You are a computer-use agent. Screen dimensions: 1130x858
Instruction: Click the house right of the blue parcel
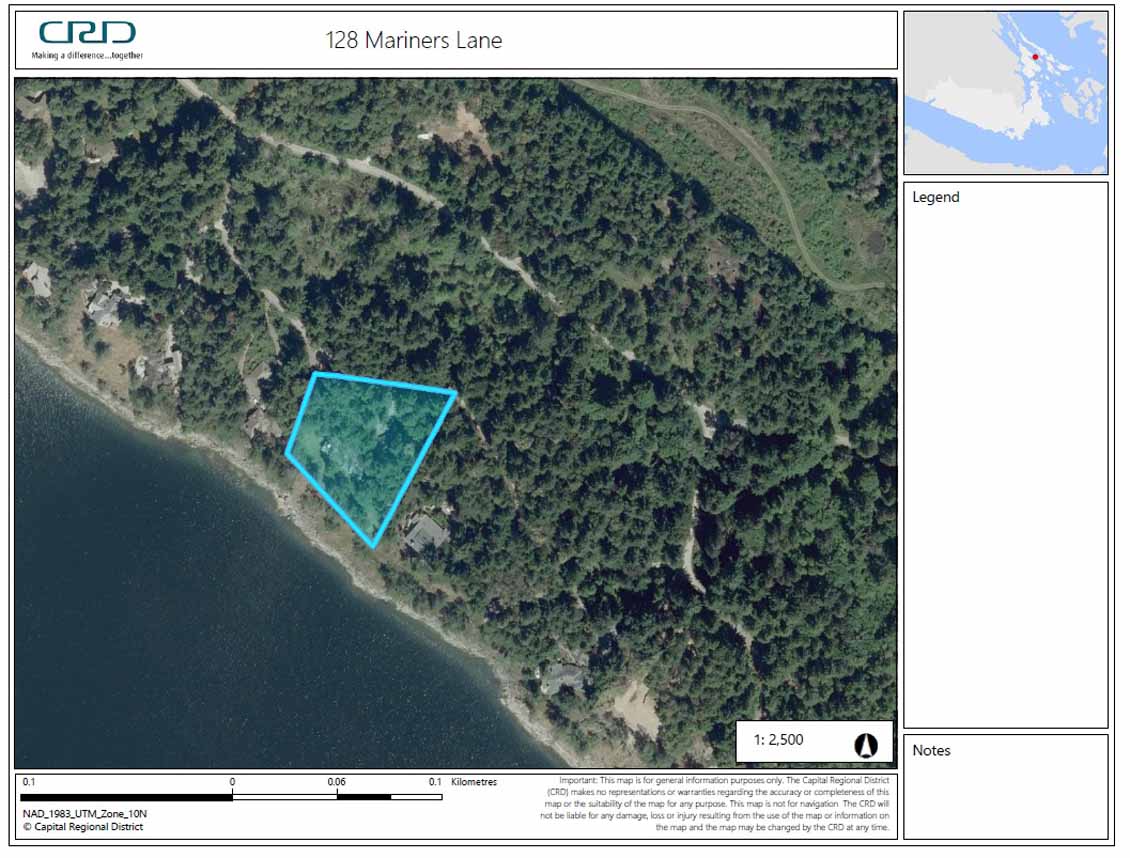pyautogui.click(x=426, y=534)
